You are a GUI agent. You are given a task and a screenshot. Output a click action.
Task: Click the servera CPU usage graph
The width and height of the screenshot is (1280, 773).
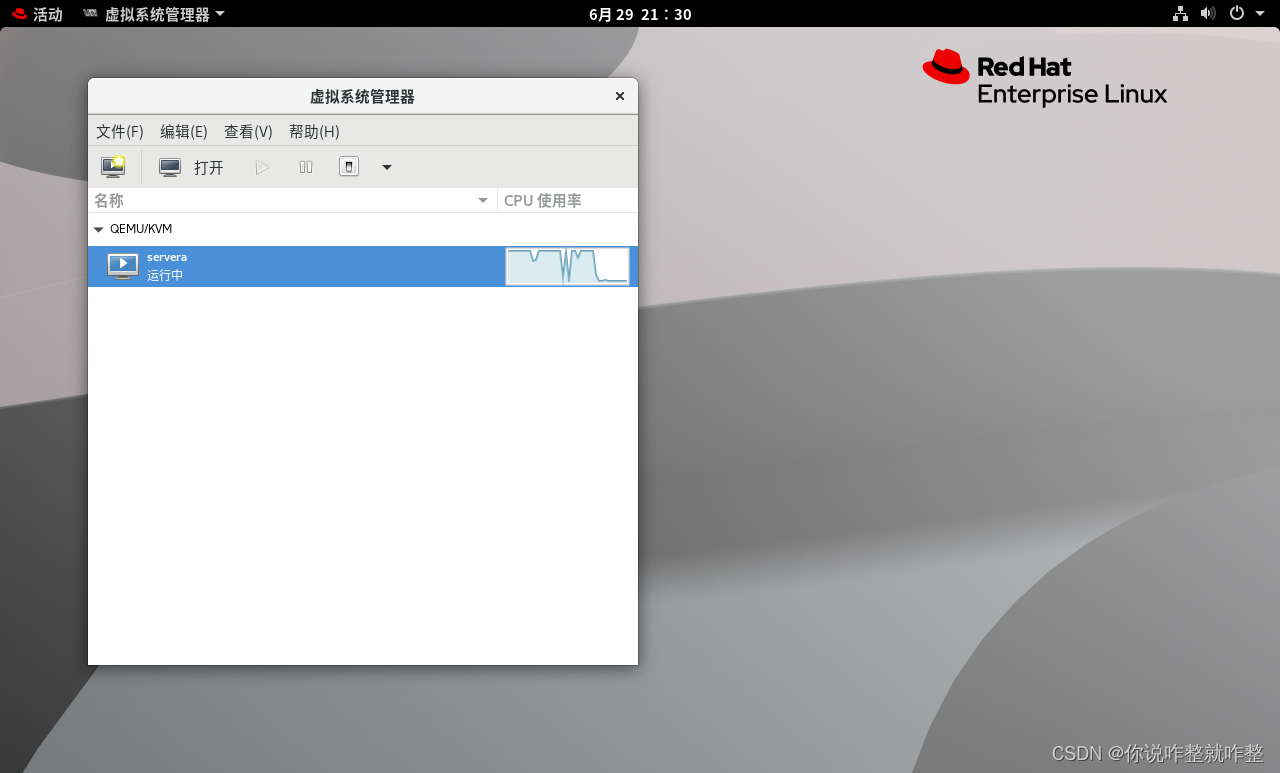point(567,266)
